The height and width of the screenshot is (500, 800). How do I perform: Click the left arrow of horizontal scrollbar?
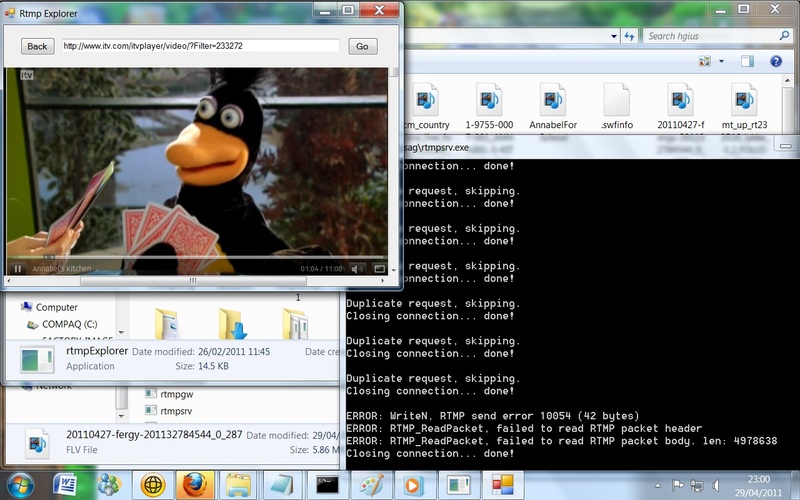click(x=9, y=281)
